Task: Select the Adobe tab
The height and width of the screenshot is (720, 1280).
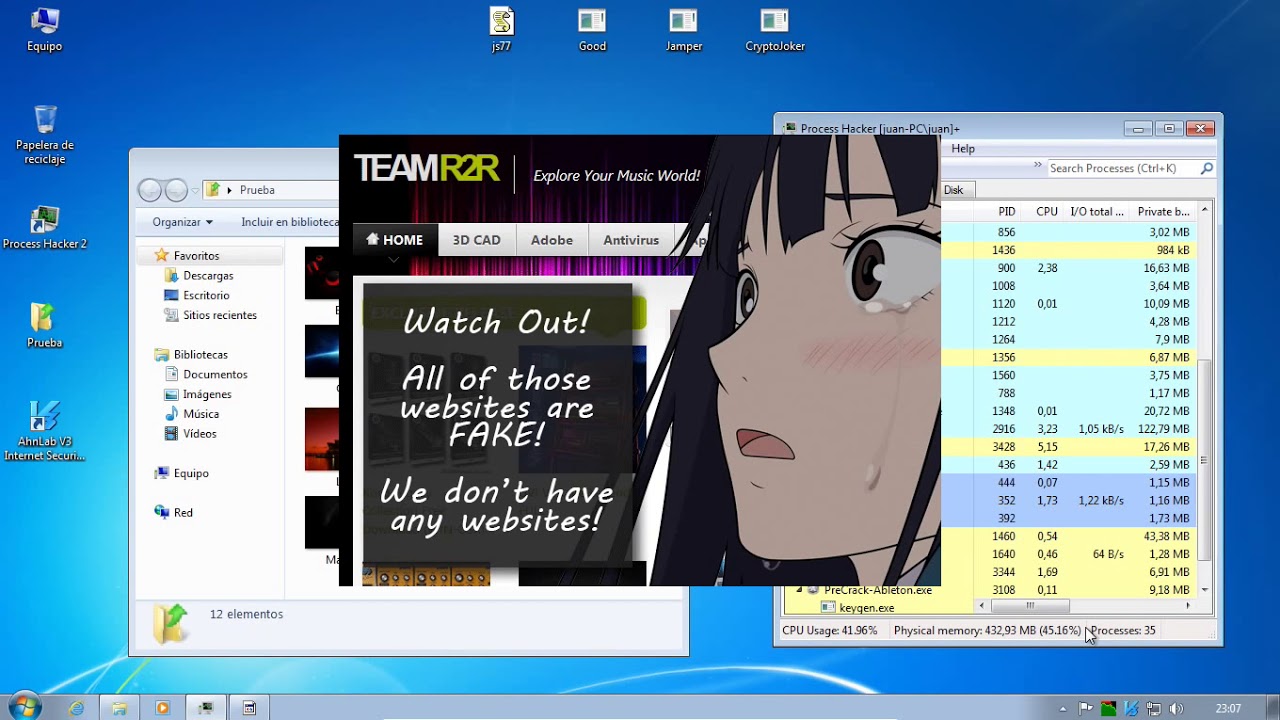Action: (552, 240)
